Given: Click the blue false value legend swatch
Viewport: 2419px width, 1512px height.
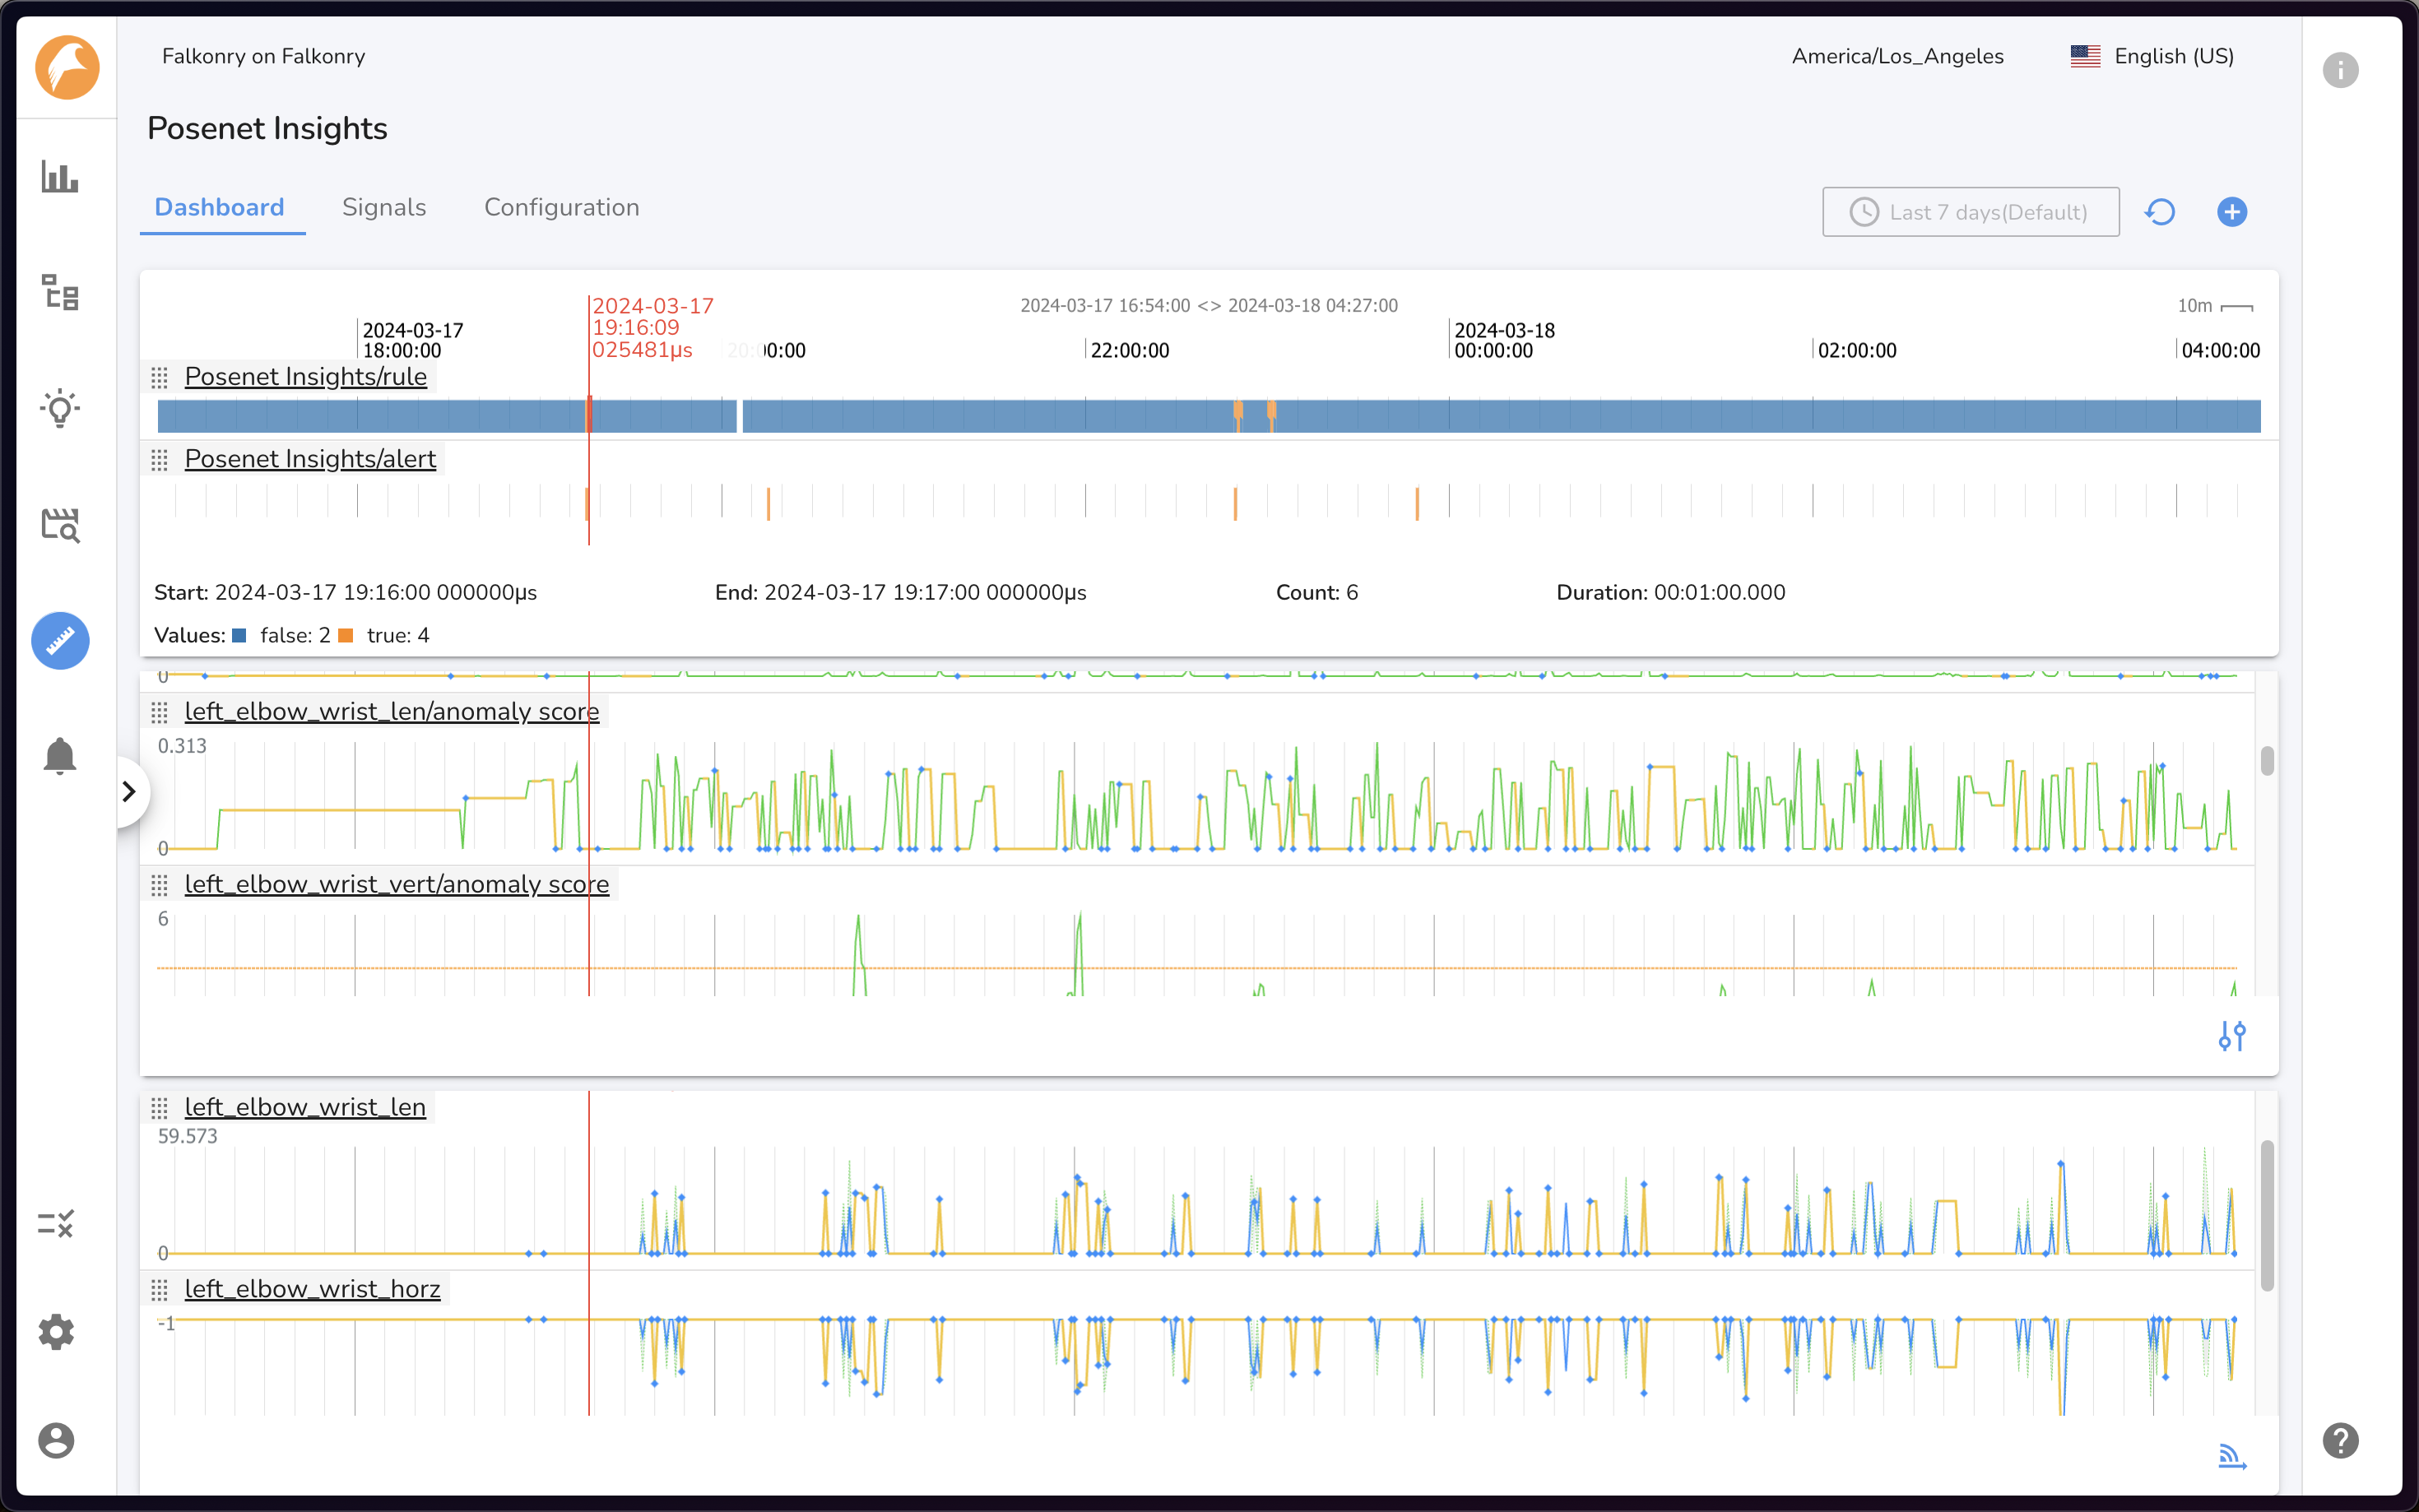Looking at the screenshot, I should coord(239,636).
